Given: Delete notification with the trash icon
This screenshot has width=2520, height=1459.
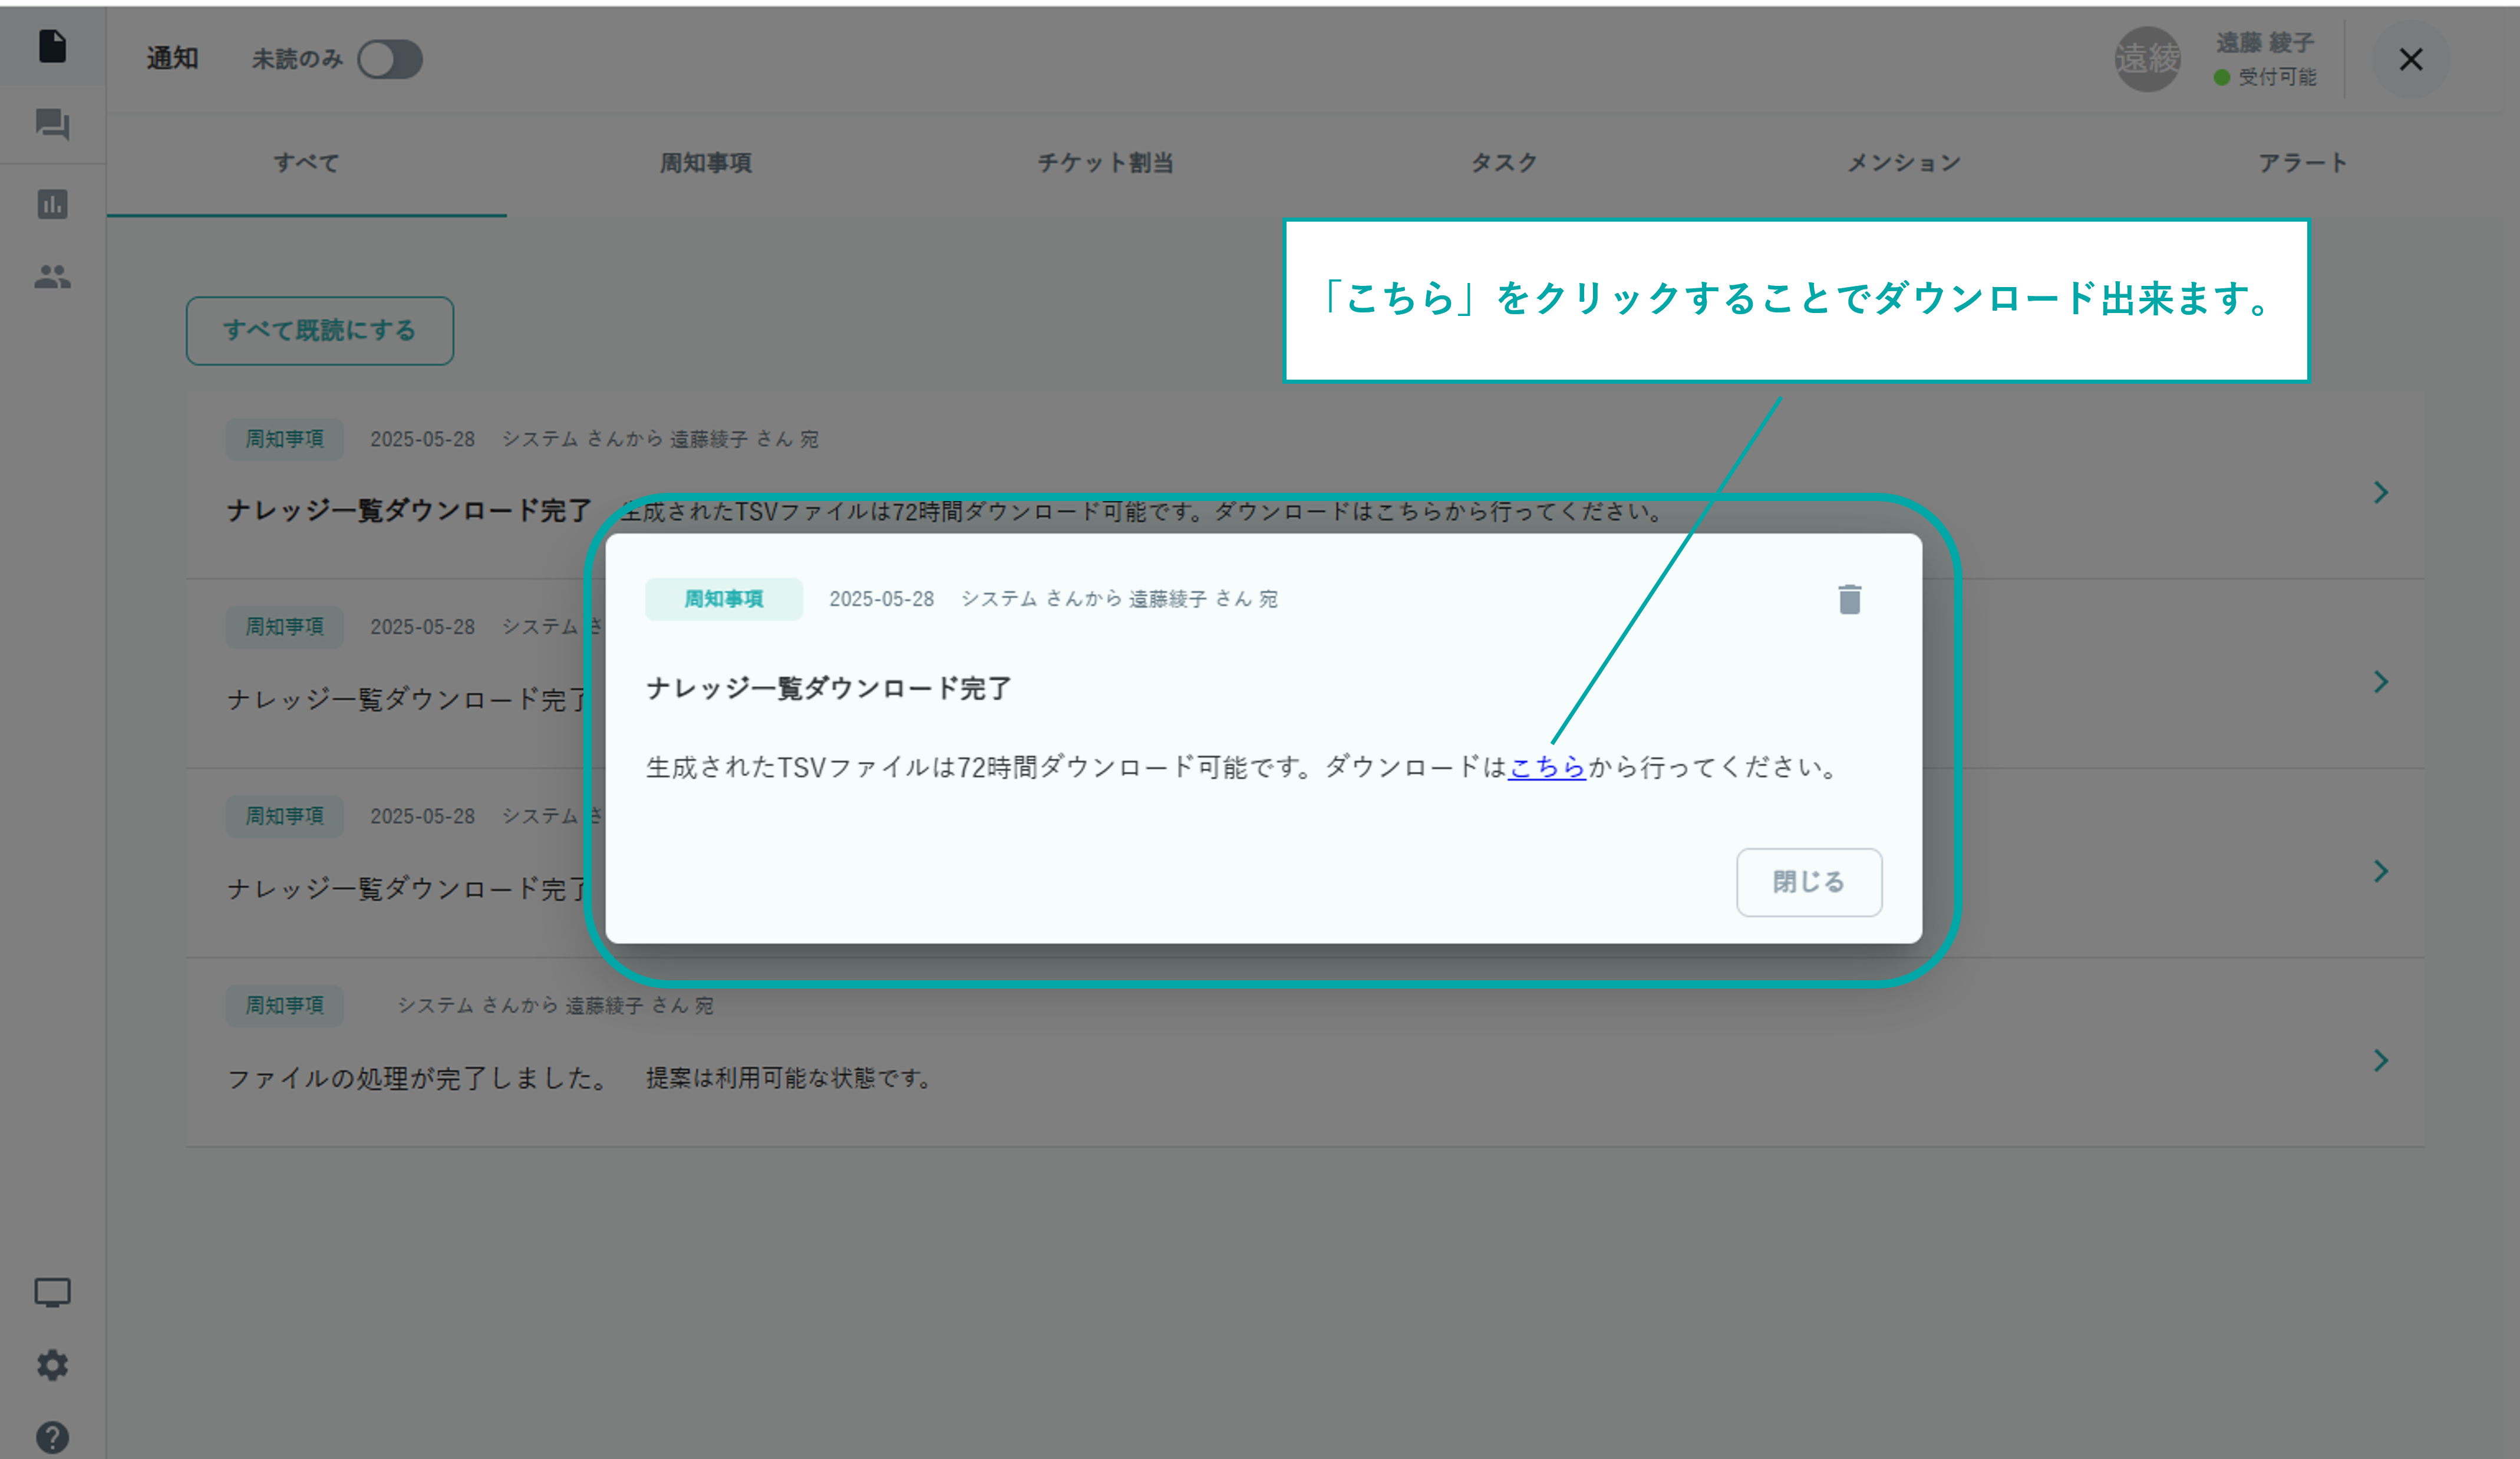Looking at the screenshot, I should (x=1849, y=599).
